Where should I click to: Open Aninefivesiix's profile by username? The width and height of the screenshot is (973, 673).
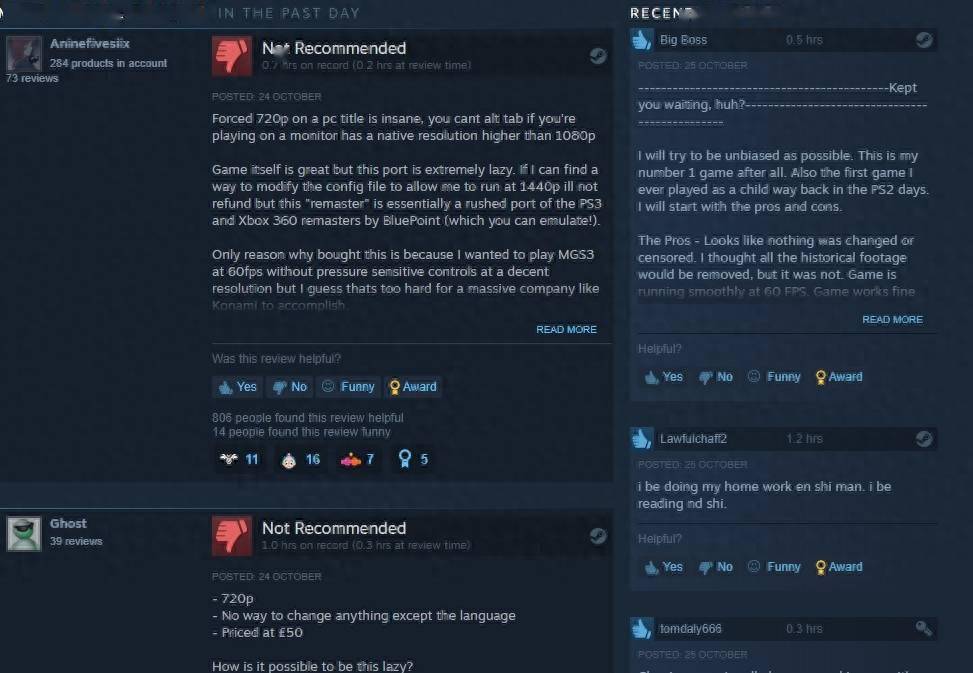[90, 43]
